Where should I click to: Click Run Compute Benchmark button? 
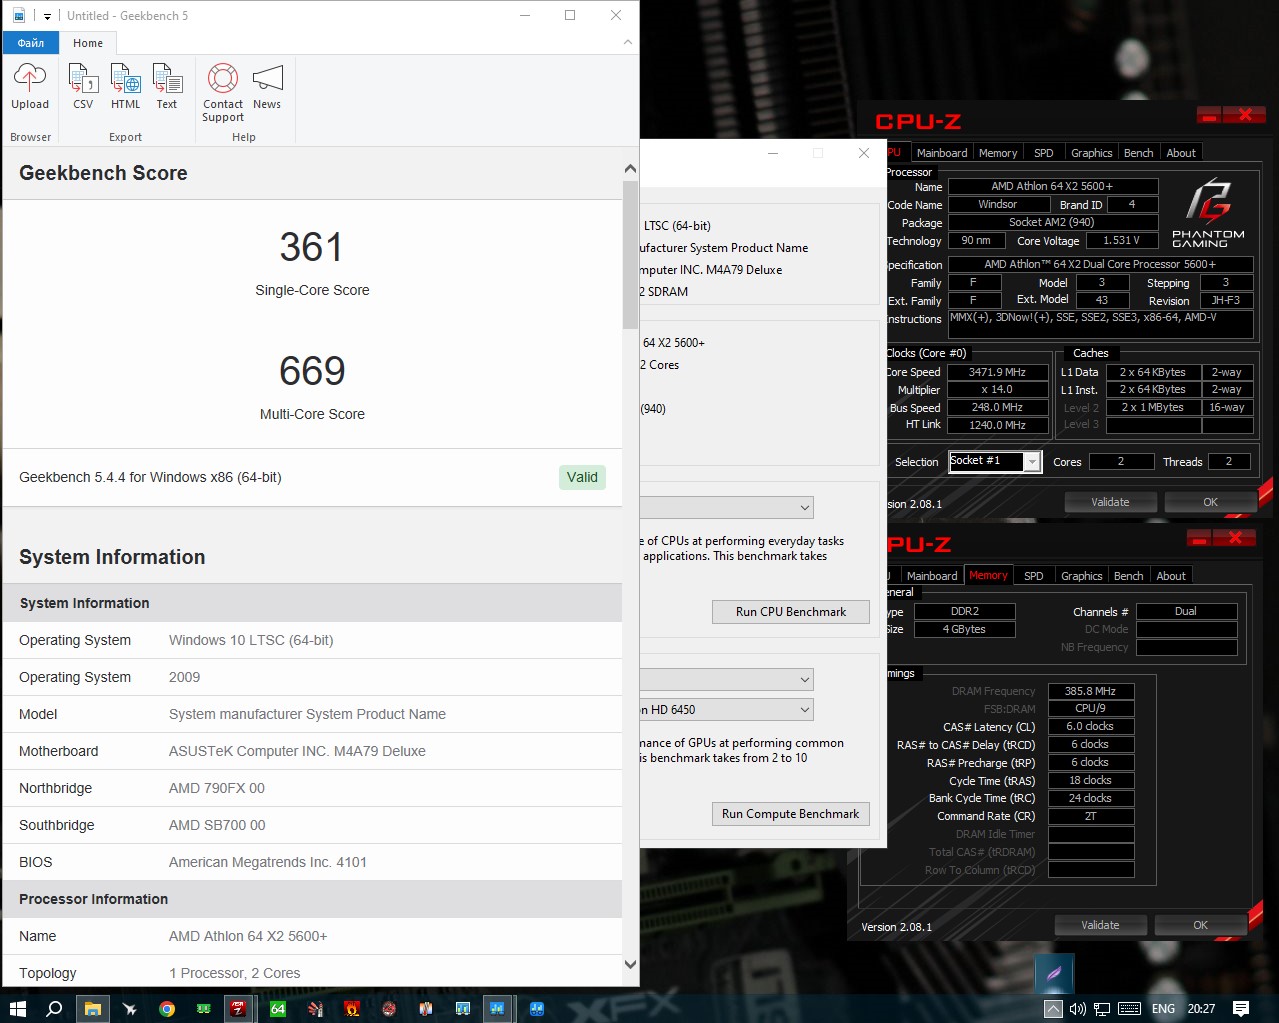click(x=791, y=814)
